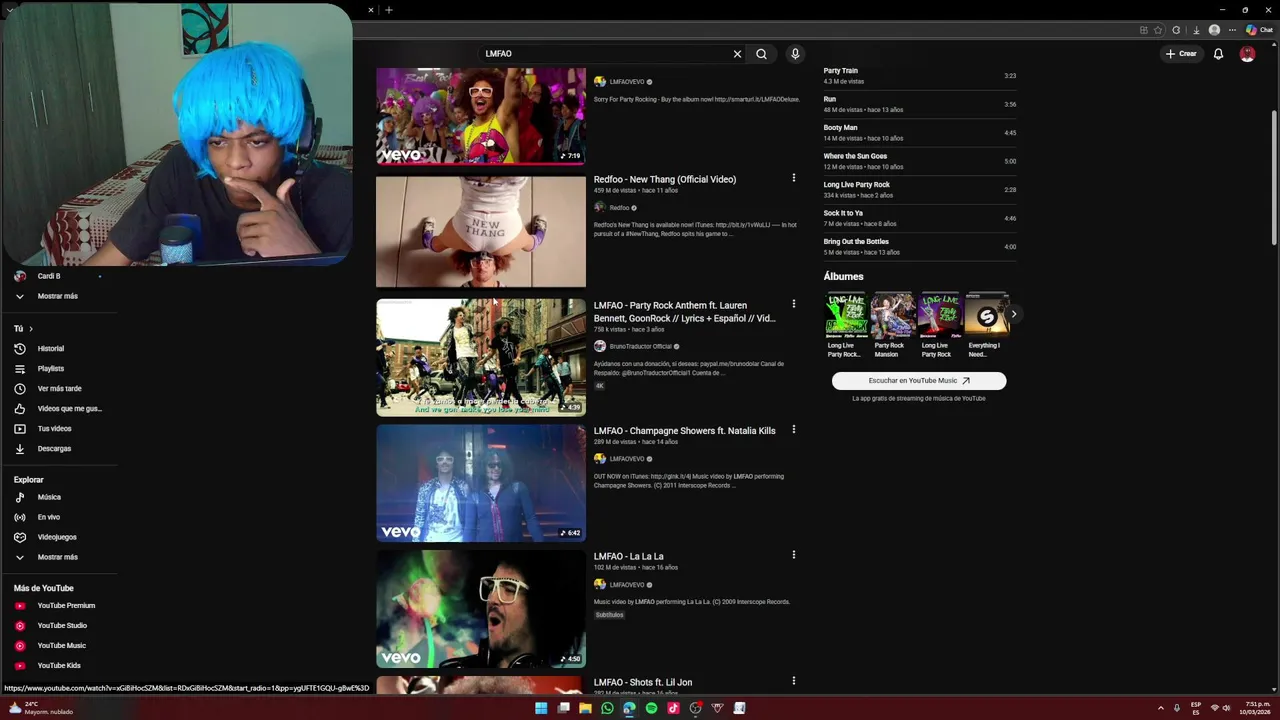Expand the Tú section chevron
This screenshot has width=1280, height=720.
[31, 329]
